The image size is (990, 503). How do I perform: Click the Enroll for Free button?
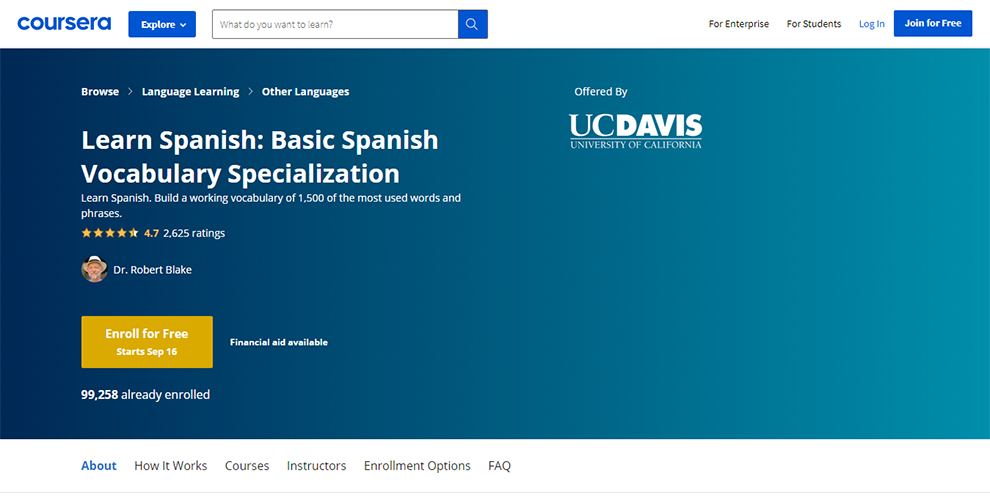click(x=147, y=342)
